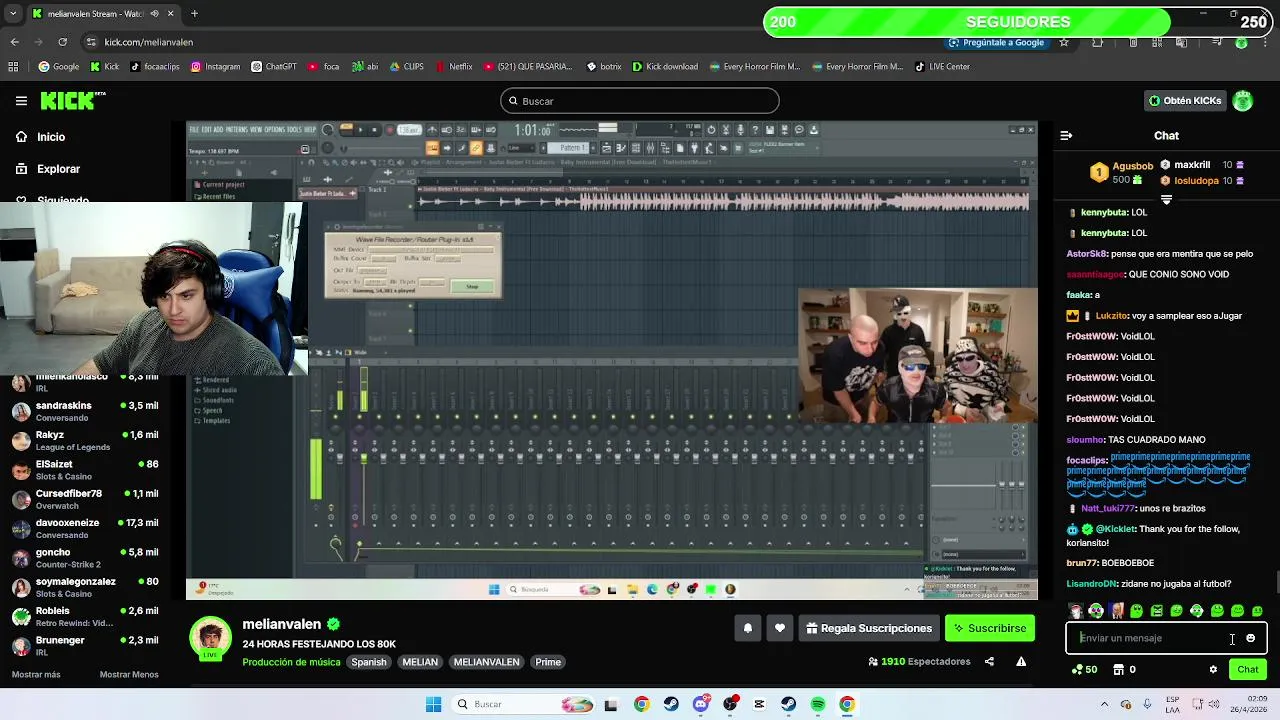Bookmark page with star icon

(x=1064, y=42)
